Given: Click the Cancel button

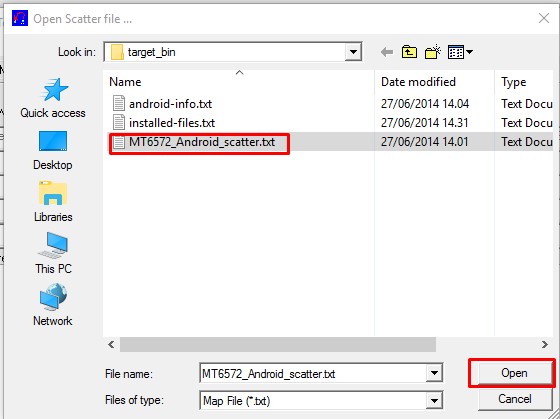Looking at the screenshot, I should tap(515, 399).
